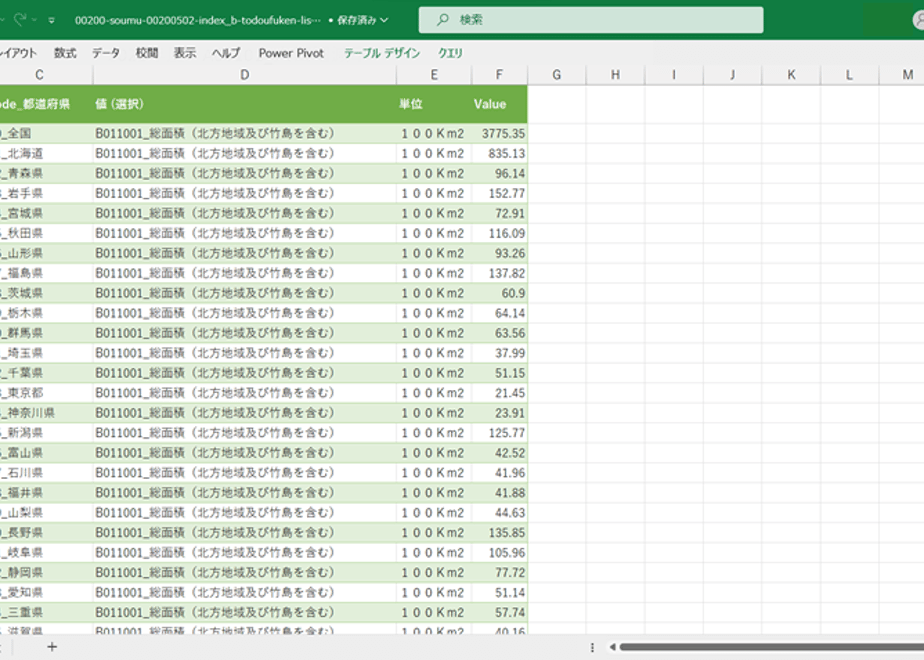This screenshot has width=924, height=660.
Task: Open the 校閲 ribbon tab
Action: [147, 53]
